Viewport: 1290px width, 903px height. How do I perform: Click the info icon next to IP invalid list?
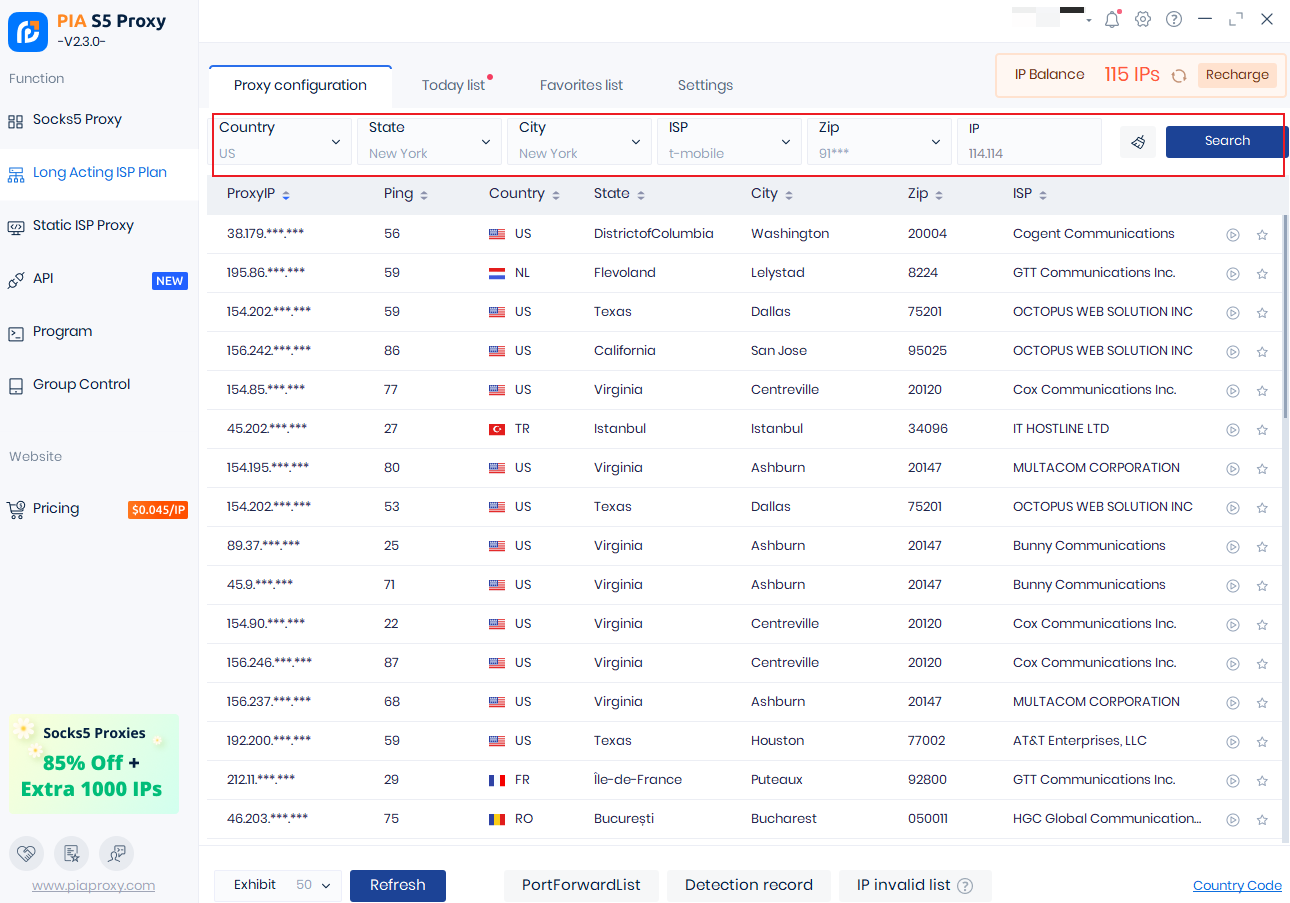tap(965, 886)
